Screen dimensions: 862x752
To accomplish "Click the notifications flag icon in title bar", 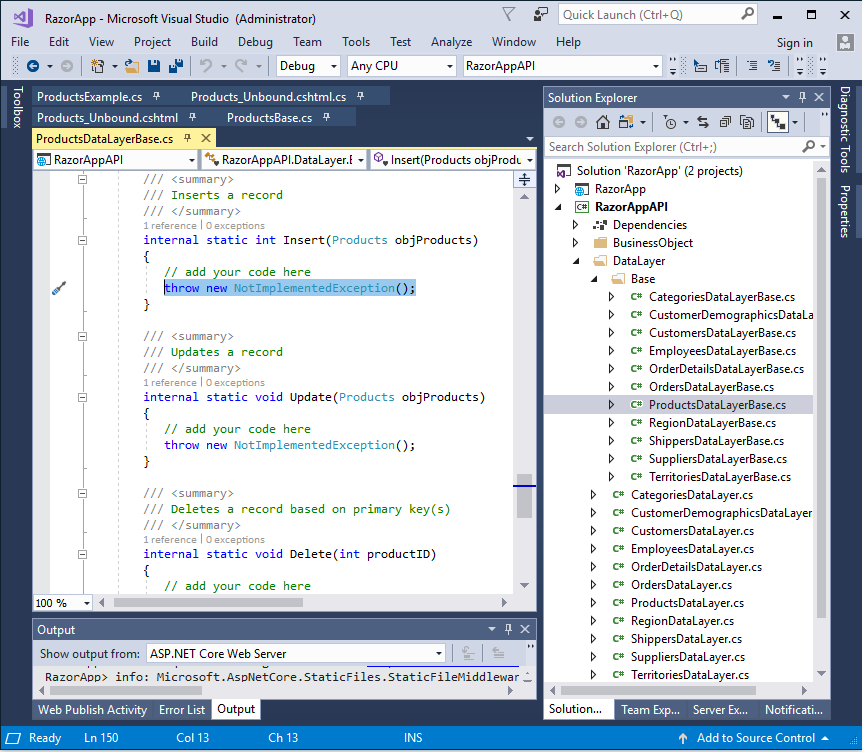I will tap(509, 15).
